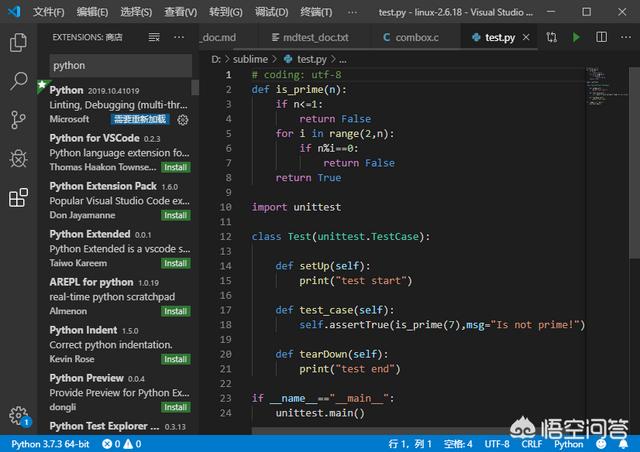The height and width of the screenshot is (452, 640).
Task: Open feedback smiley in status bar
Action: tap(601, 444)
